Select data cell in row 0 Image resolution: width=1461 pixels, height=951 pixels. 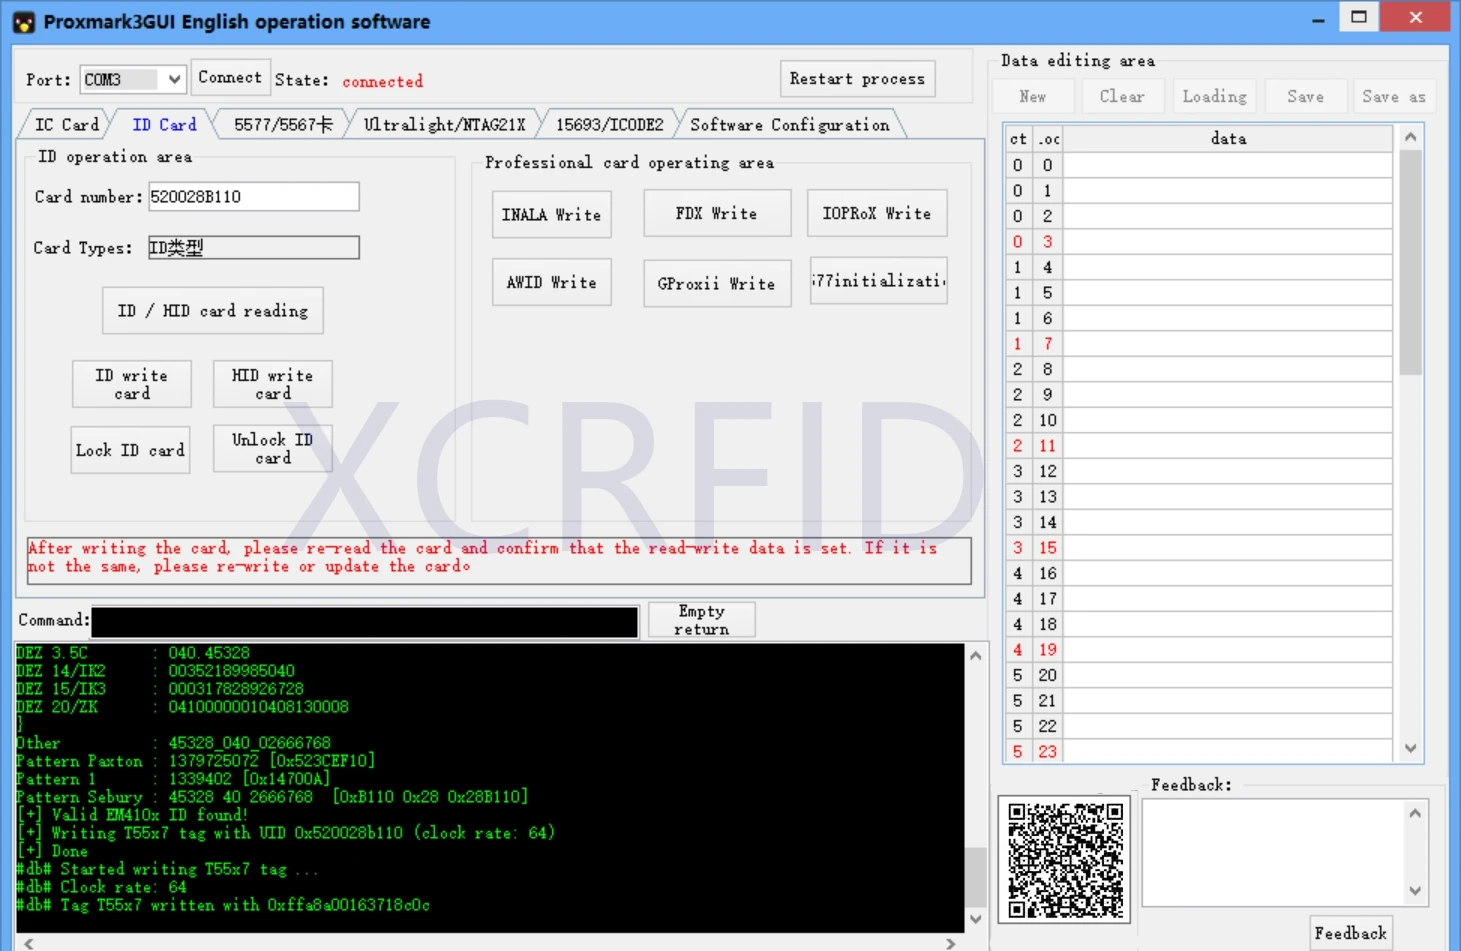[x=1228, y=165]
